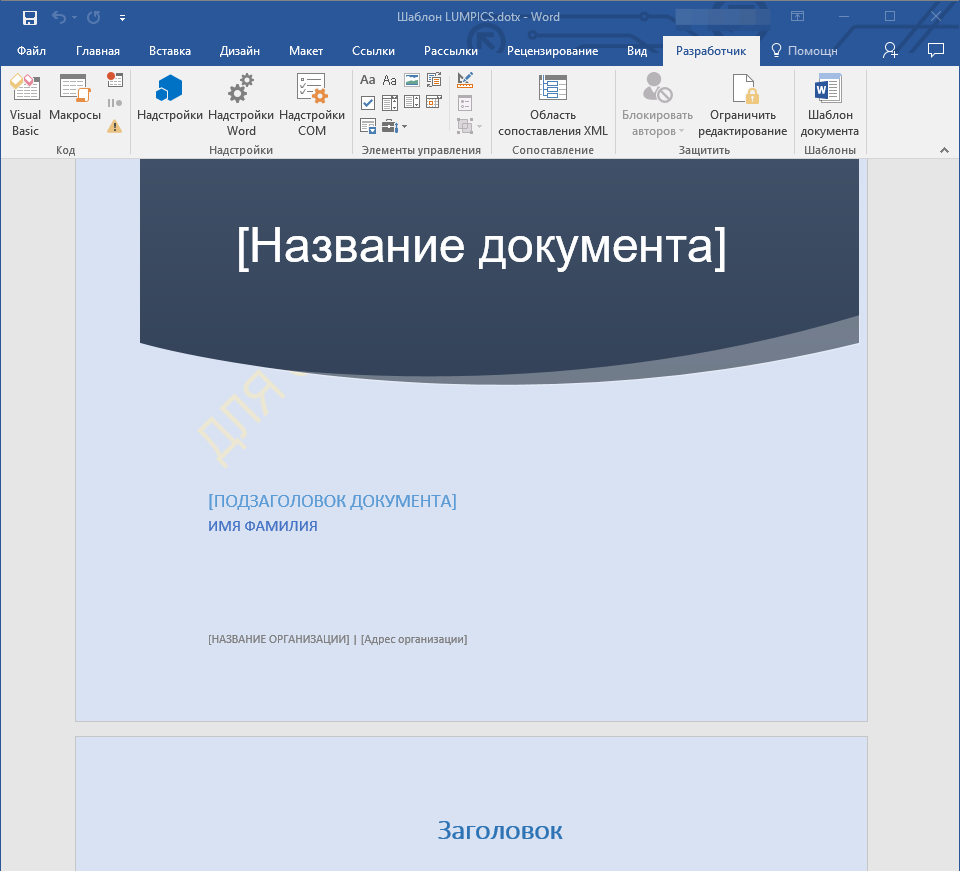This screenshot has height=871, width=960.
Task: Open Надстройки COM add-ins
Action: (312, 105)
